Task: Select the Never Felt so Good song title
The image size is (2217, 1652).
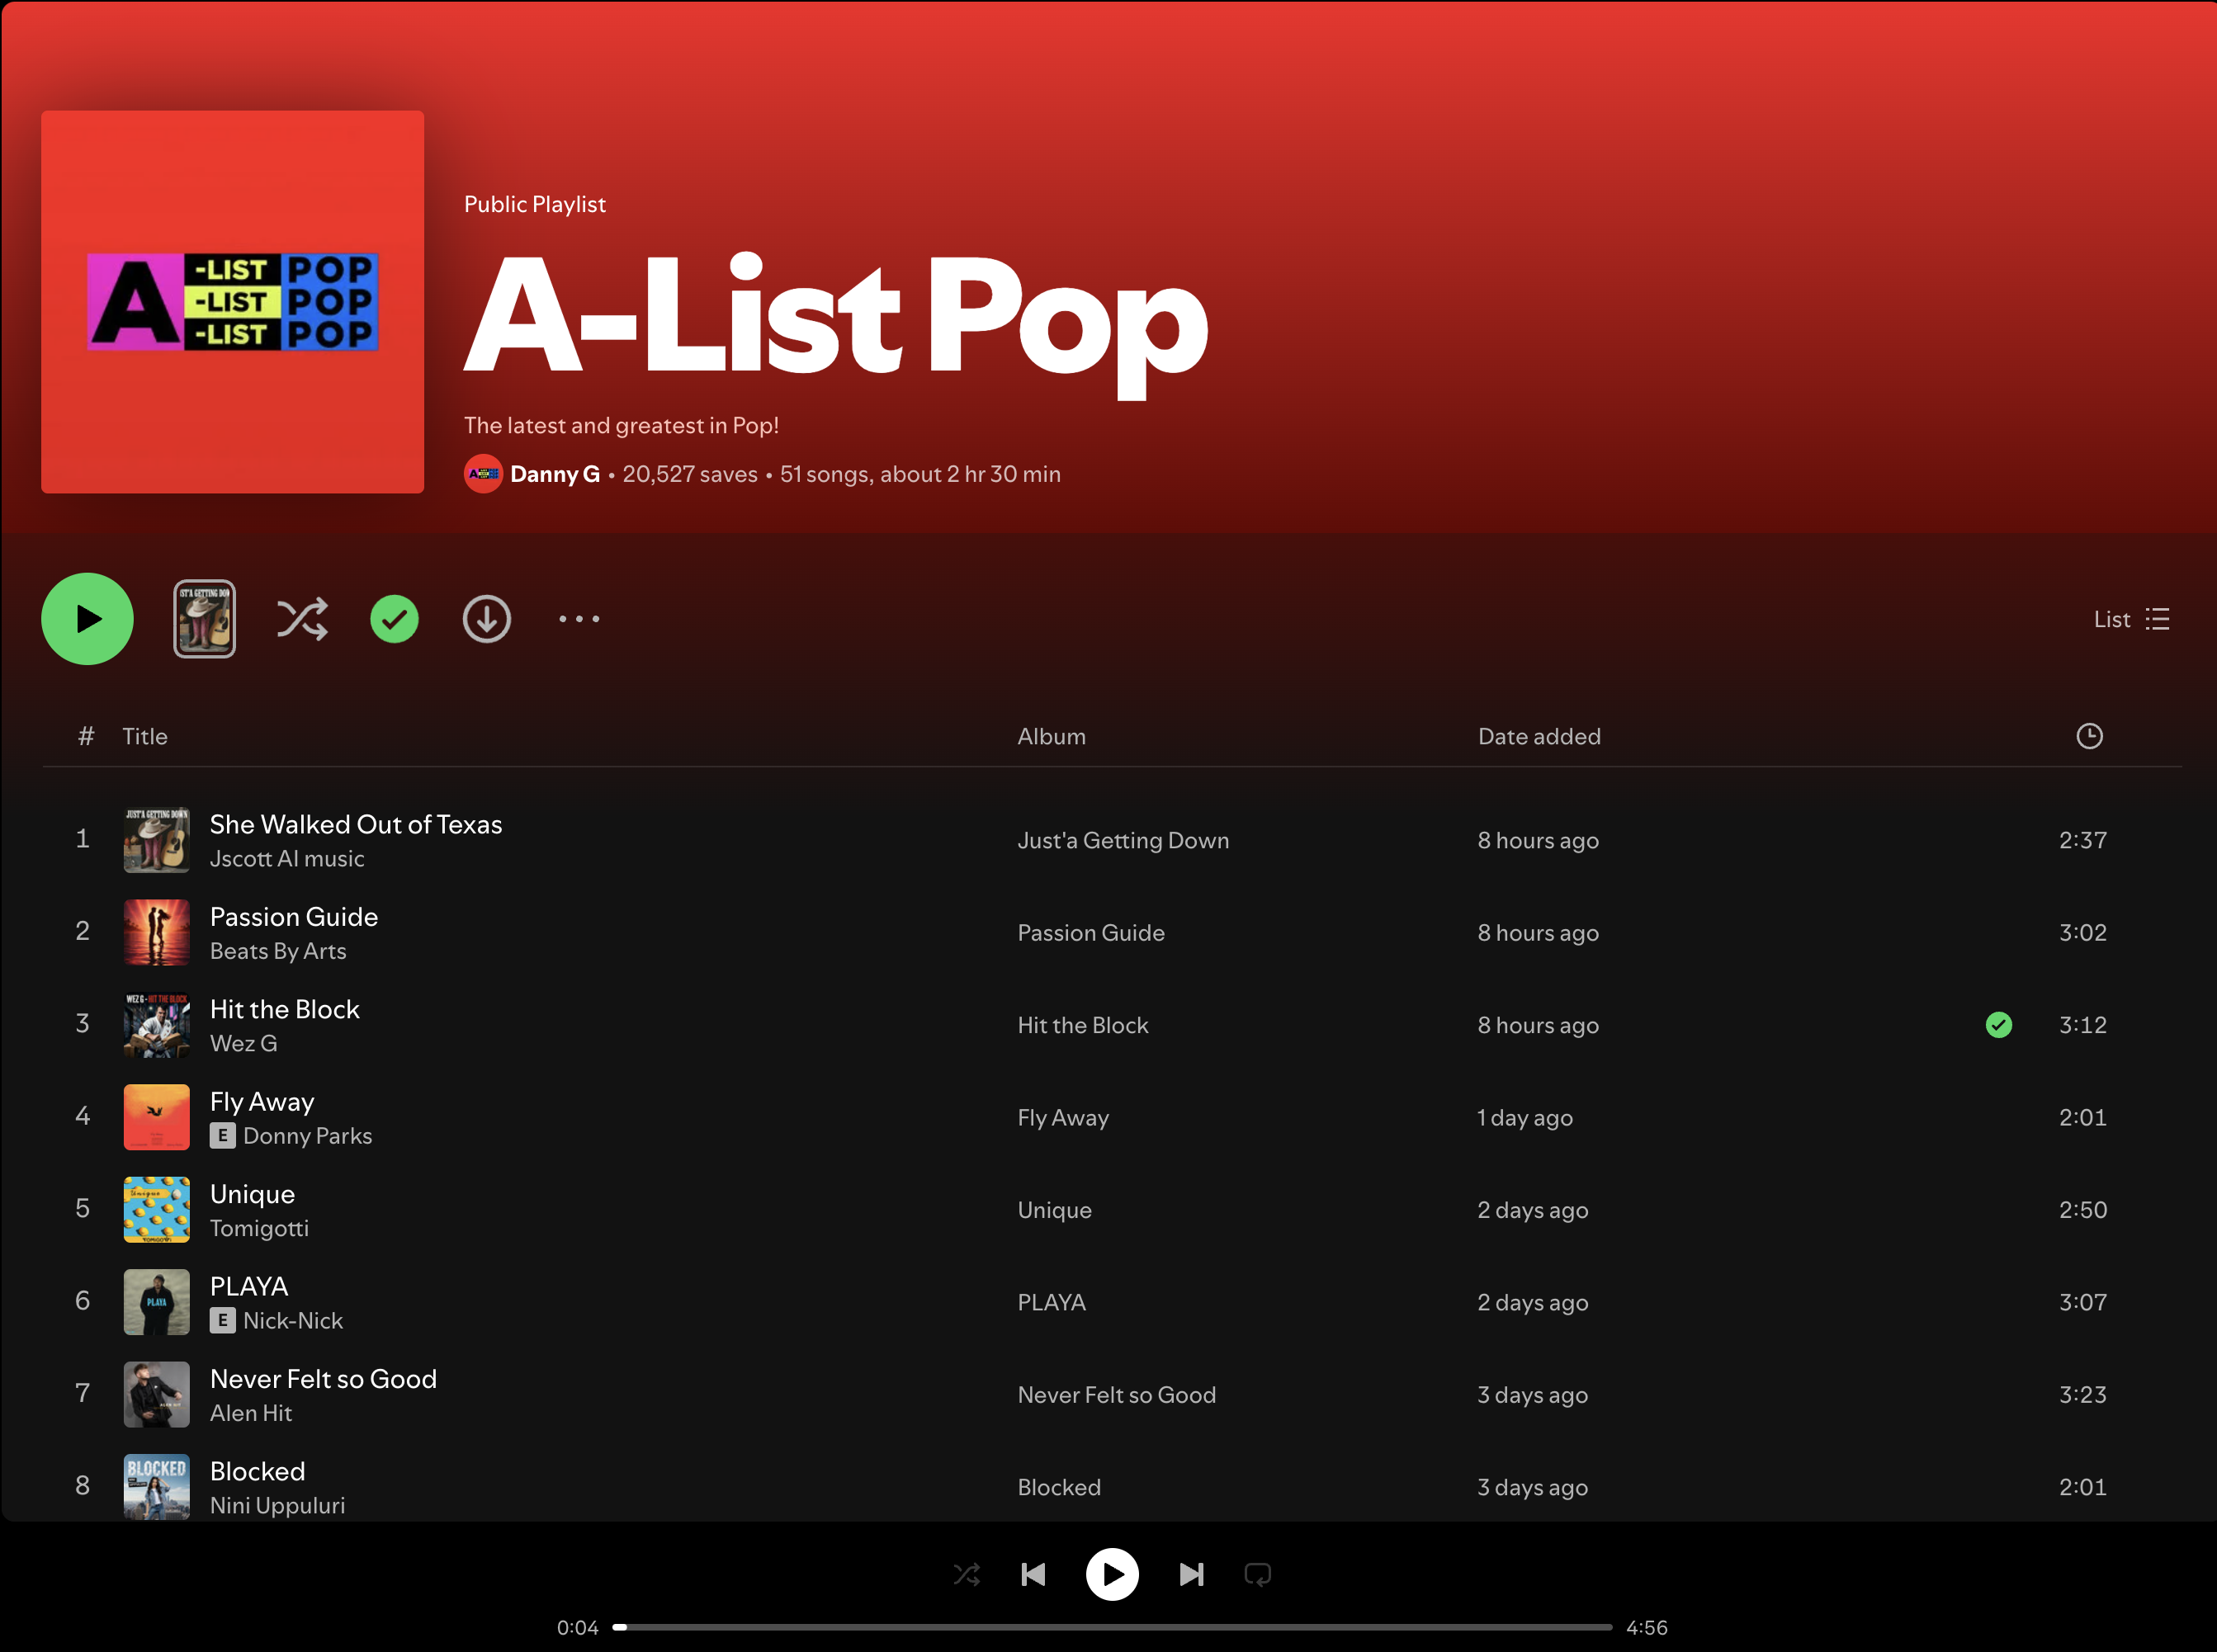Action: point(323,1379)
